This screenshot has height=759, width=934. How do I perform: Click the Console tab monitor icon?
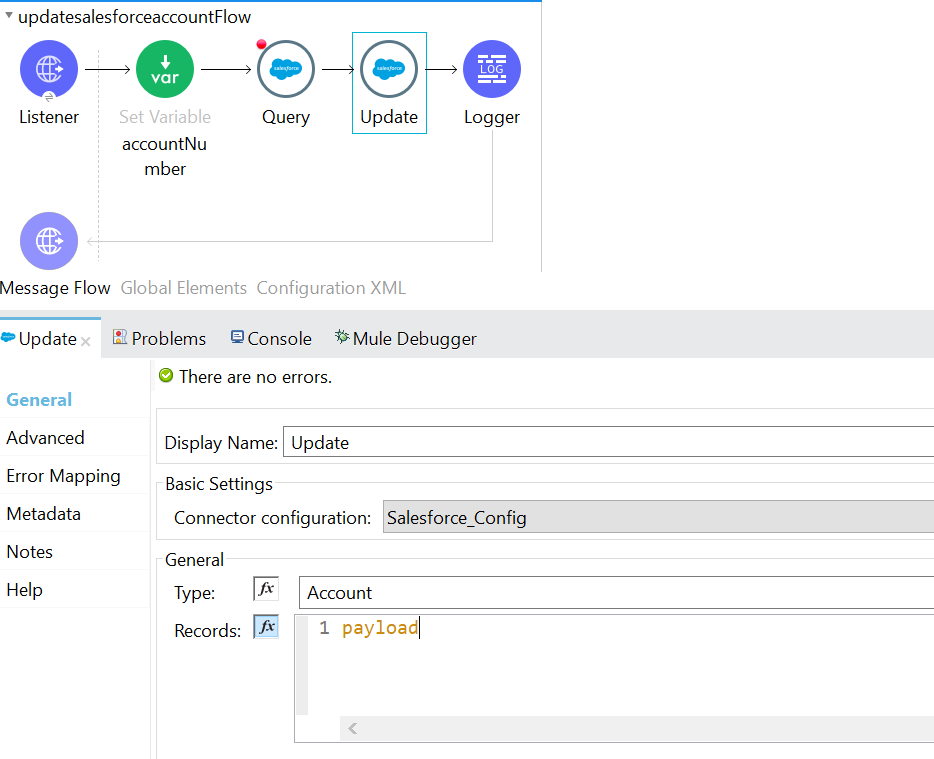[x=237, y=337]
